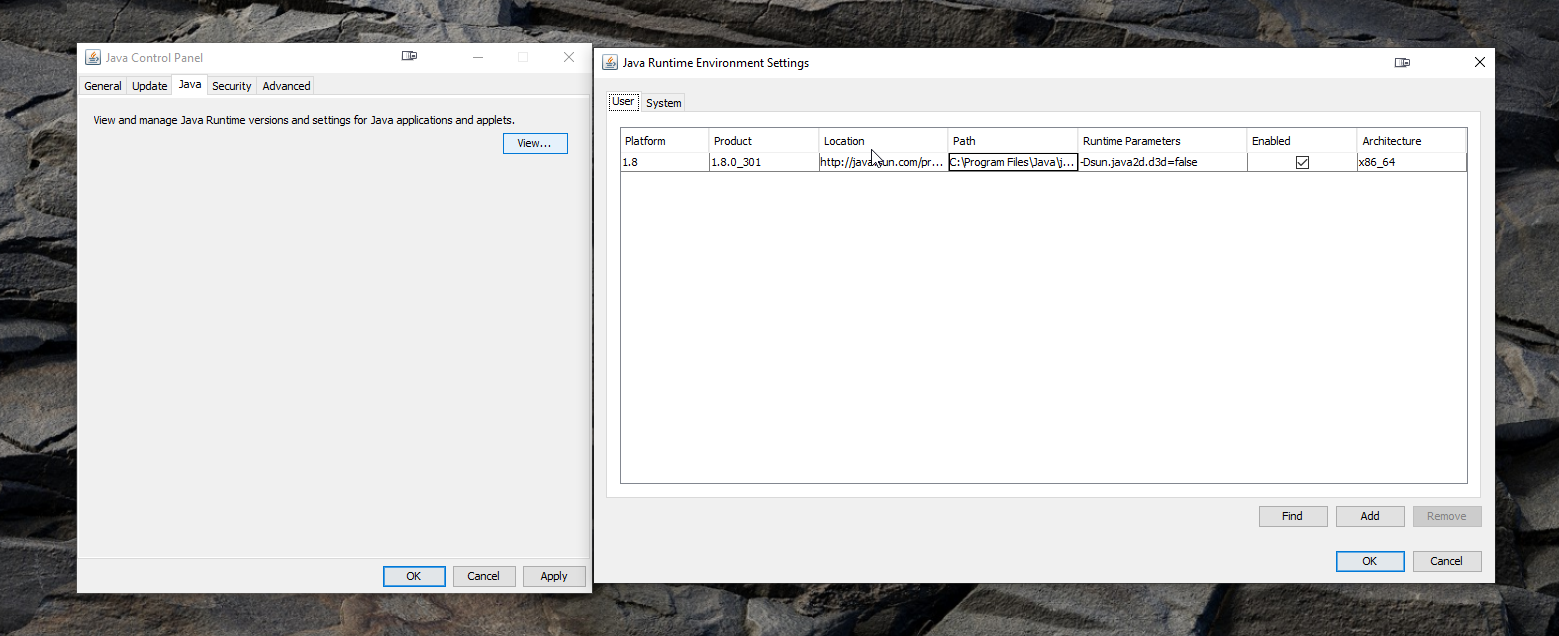Click Java icon in Runtime Environment Settings title
The width and height of the screenshot is (1559, 636).
pos(610,62)
